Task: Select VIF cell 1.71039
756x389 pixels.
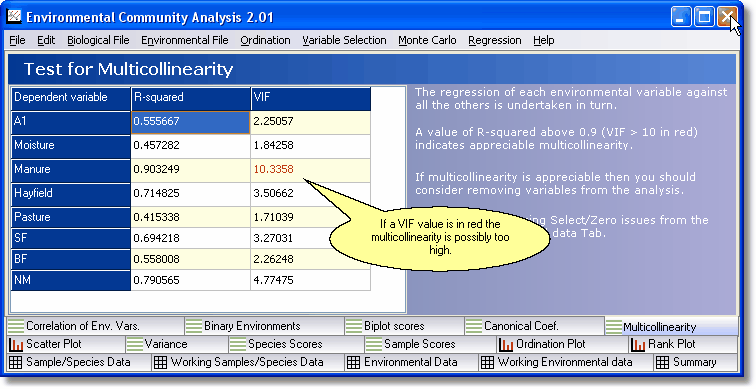Action: pyautogui.click(x=311, y=217)
